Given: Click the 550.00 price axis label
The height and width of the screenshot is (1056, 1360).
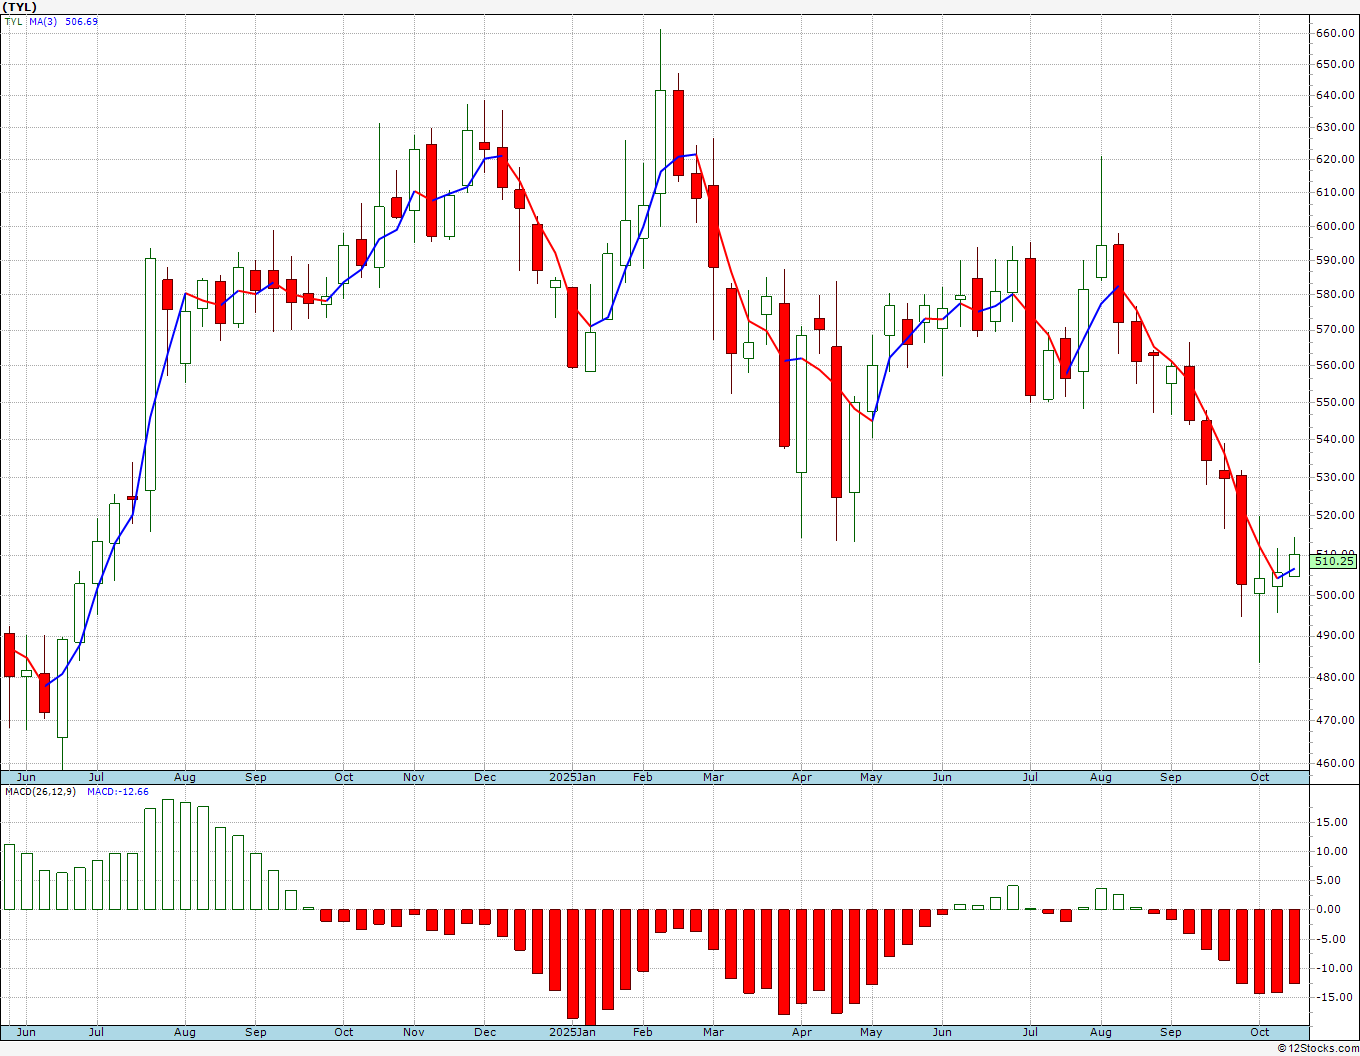Looking at the screenshot, I should pos(1335,402).
